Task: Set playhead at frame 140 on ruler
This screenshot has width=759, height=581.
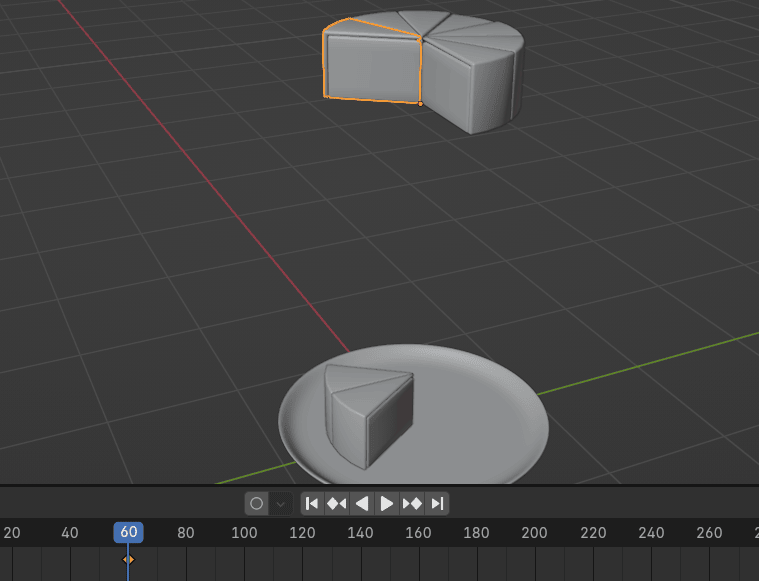Action: (x=360, y=532)
